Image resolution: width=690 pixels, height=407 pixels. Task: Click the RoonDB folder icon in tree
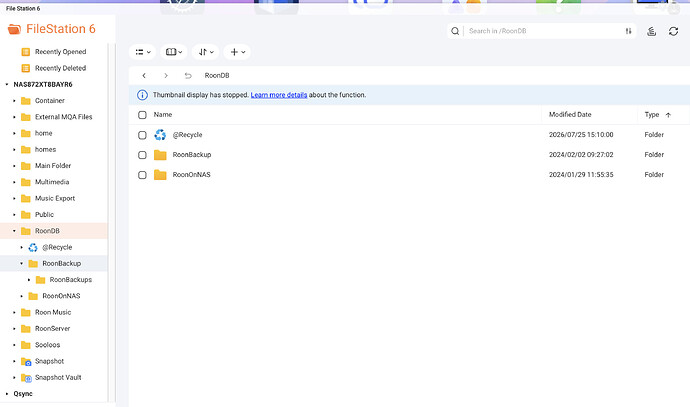coord(26,231)
